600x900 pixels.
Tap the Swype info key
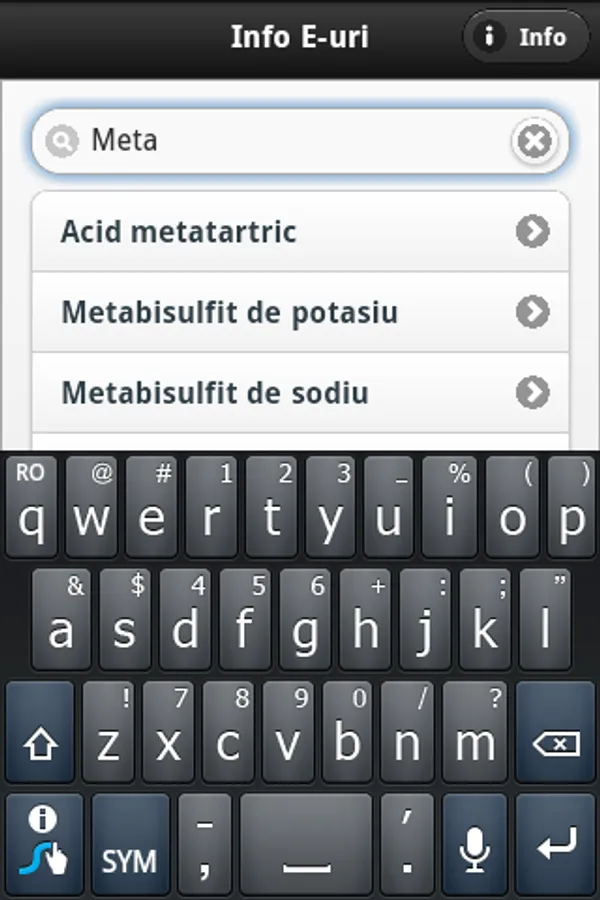coord(44,845)
